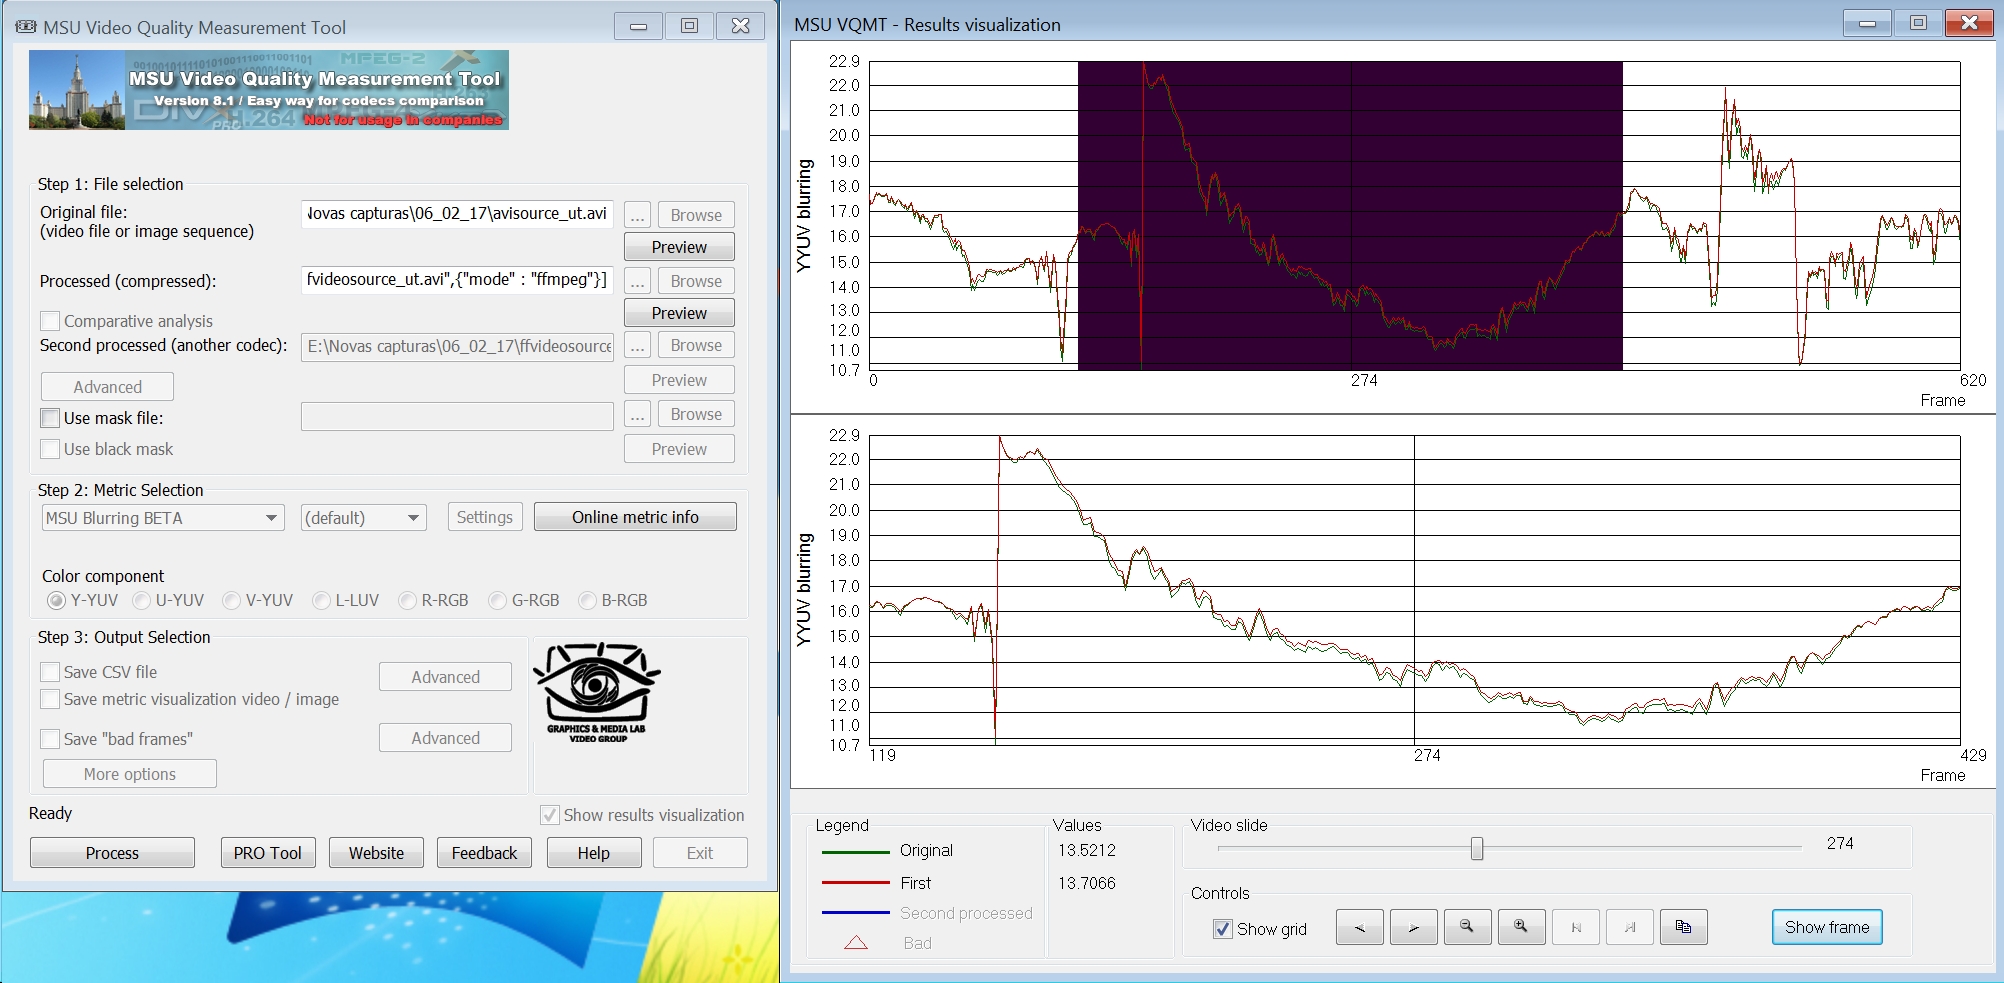The width and height of the screenshot is (2004, 983).
Task: Minimize the Results visualization window
Action: pos(1867,23)
